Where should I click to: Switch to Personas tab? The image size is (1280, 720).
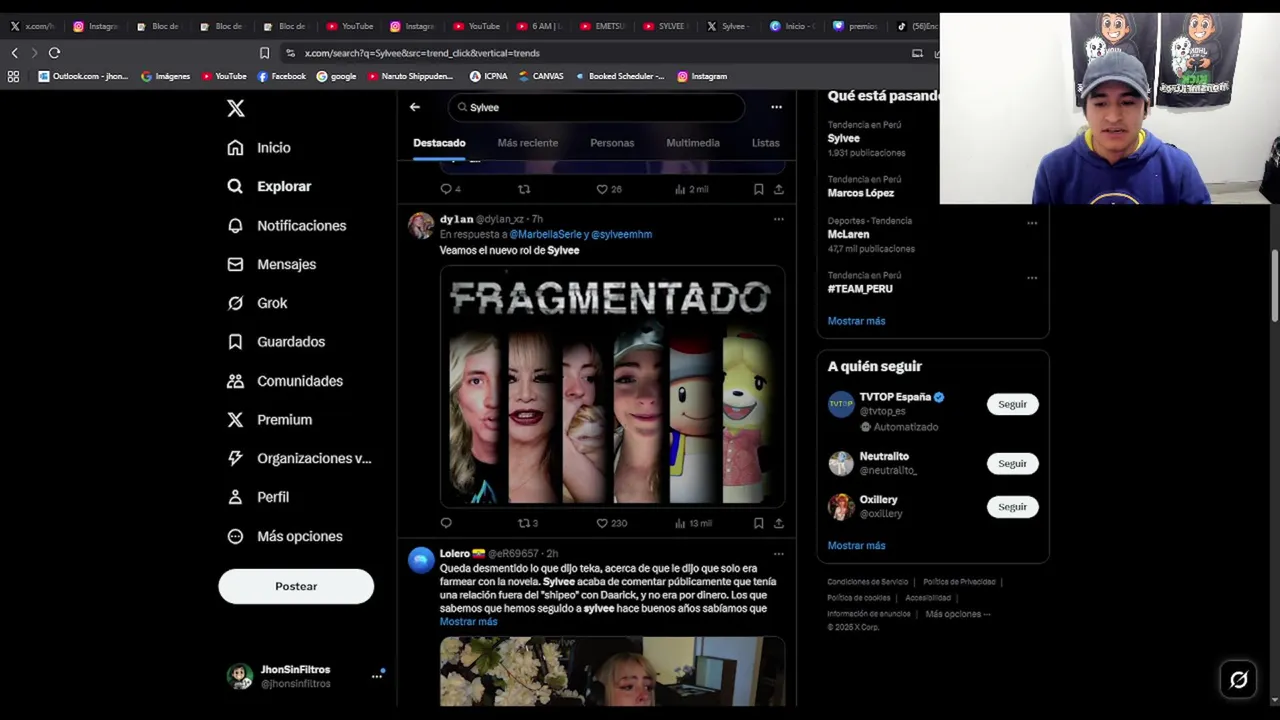(x=612, y=143)
